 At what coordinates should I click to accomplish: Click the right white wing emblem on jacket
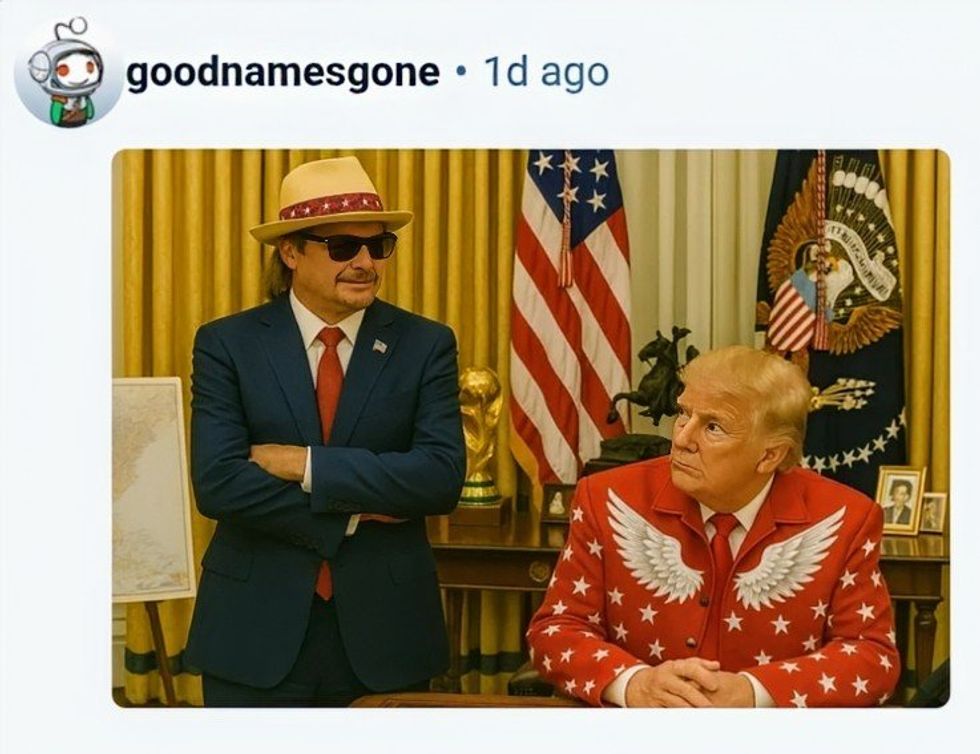[789, 558]
